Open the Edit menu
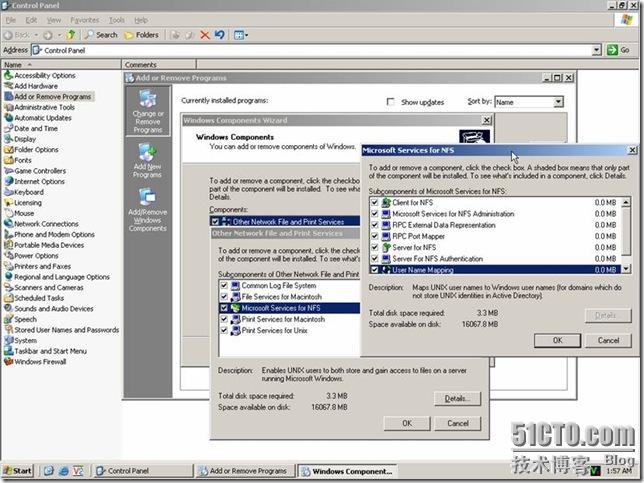The image size is (644, 483). [x=31, y=20]
